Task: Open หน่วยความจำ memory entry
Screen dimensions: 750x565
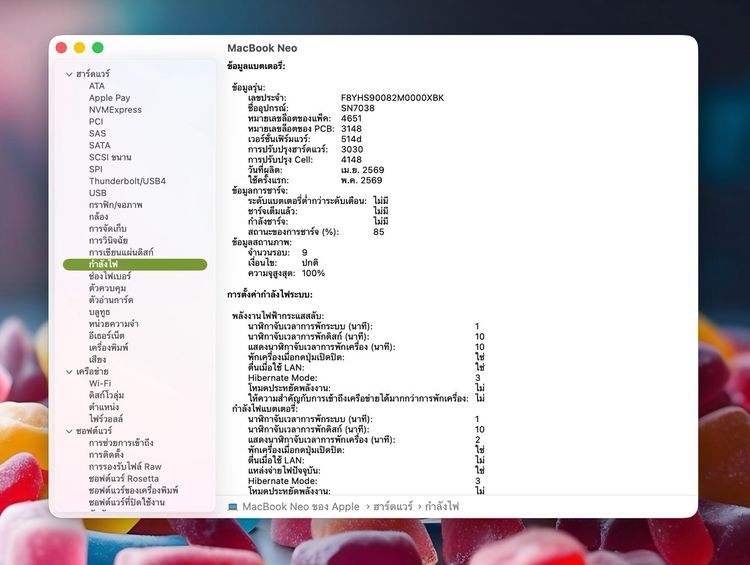Action: click(x=113, y=324)
